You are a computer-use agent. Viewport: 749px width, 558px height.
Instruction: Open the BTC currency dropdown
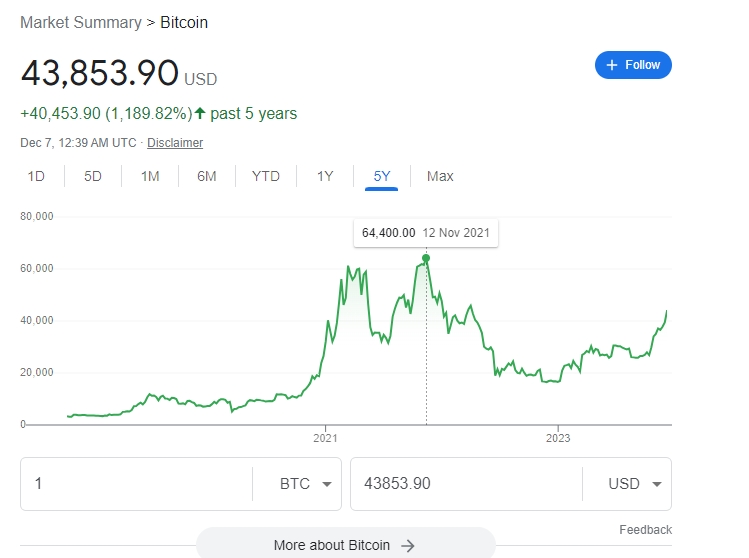click(296, 484)
